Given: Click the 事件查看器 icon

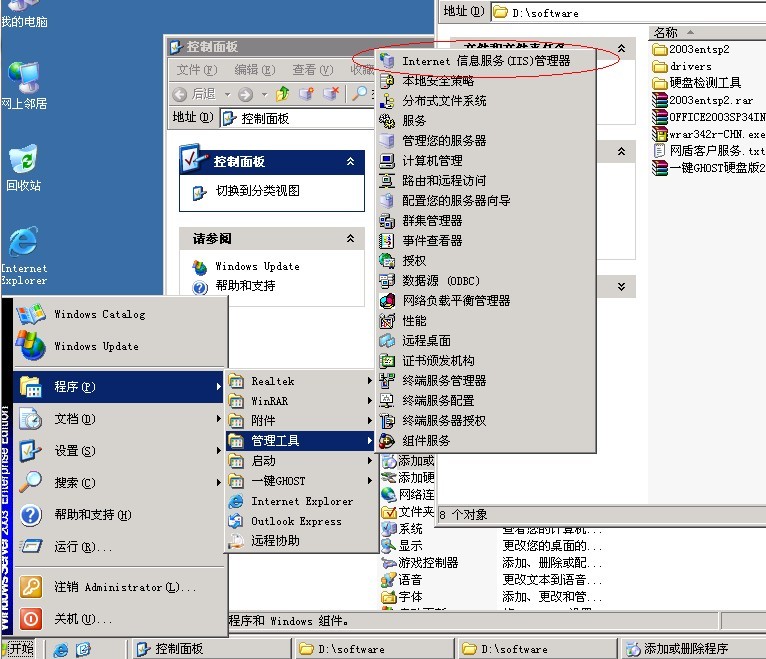Looking at the screenshot, I should 387,241.
